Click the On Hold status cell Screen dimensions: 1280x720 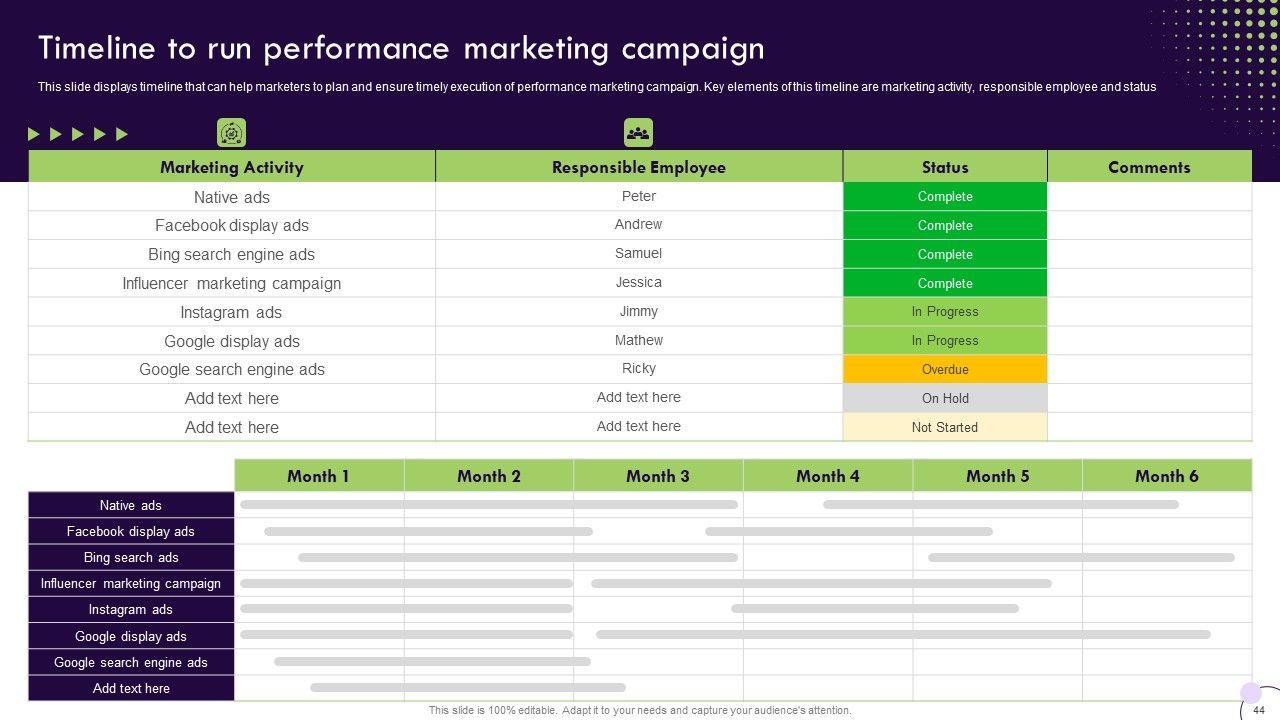tap(945, 398)
